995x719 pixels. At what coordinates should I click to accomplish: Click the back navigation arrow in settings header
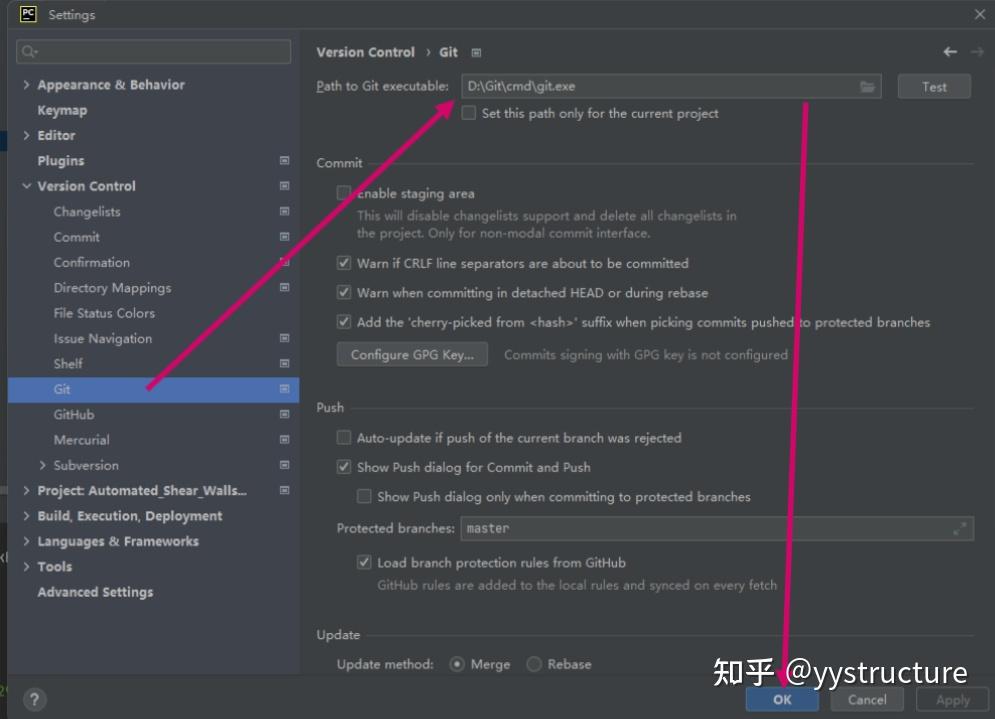click(949, 52)
